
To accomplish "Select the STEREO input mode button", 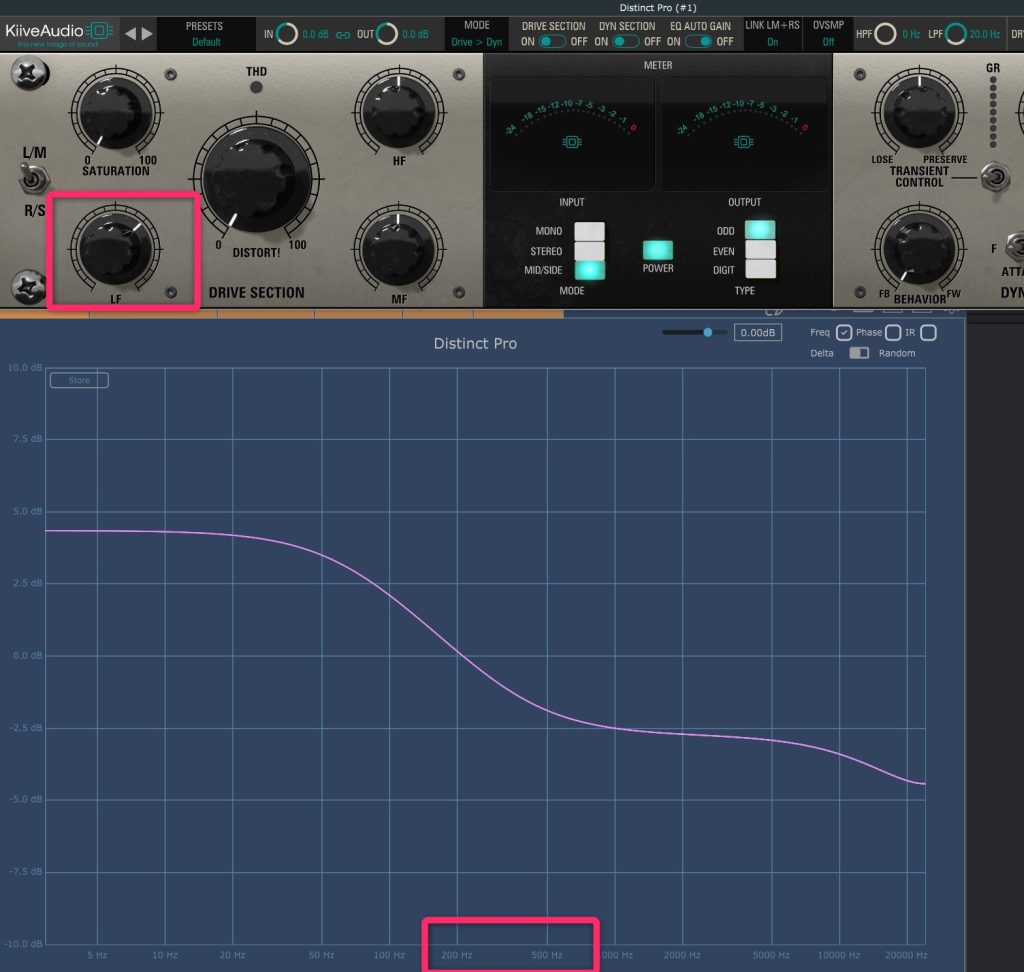I will pos(589,251).
